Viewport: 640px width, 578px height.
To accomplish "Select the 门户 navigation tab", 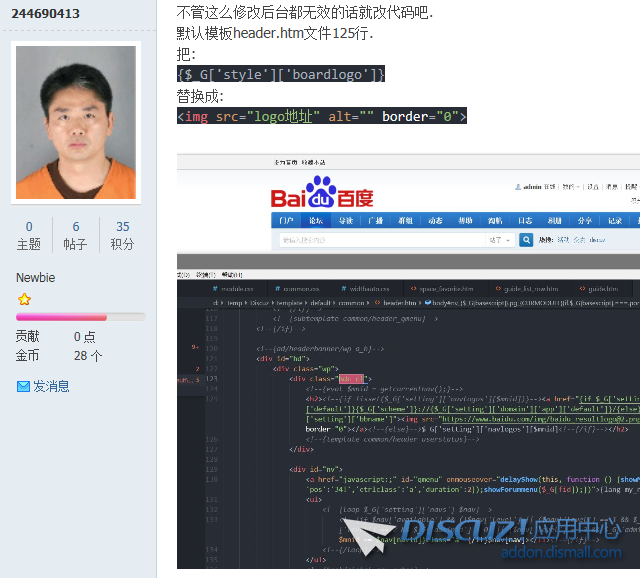I will (287, 221).
